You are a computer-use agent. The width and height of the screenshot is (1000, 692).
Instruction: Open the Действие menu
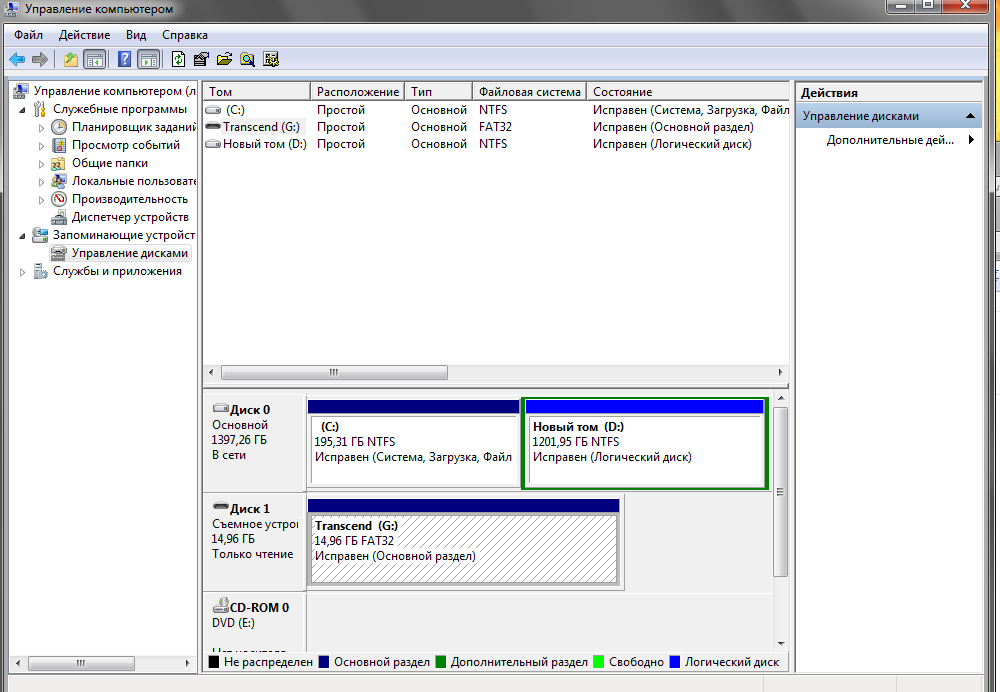(84, 35)
